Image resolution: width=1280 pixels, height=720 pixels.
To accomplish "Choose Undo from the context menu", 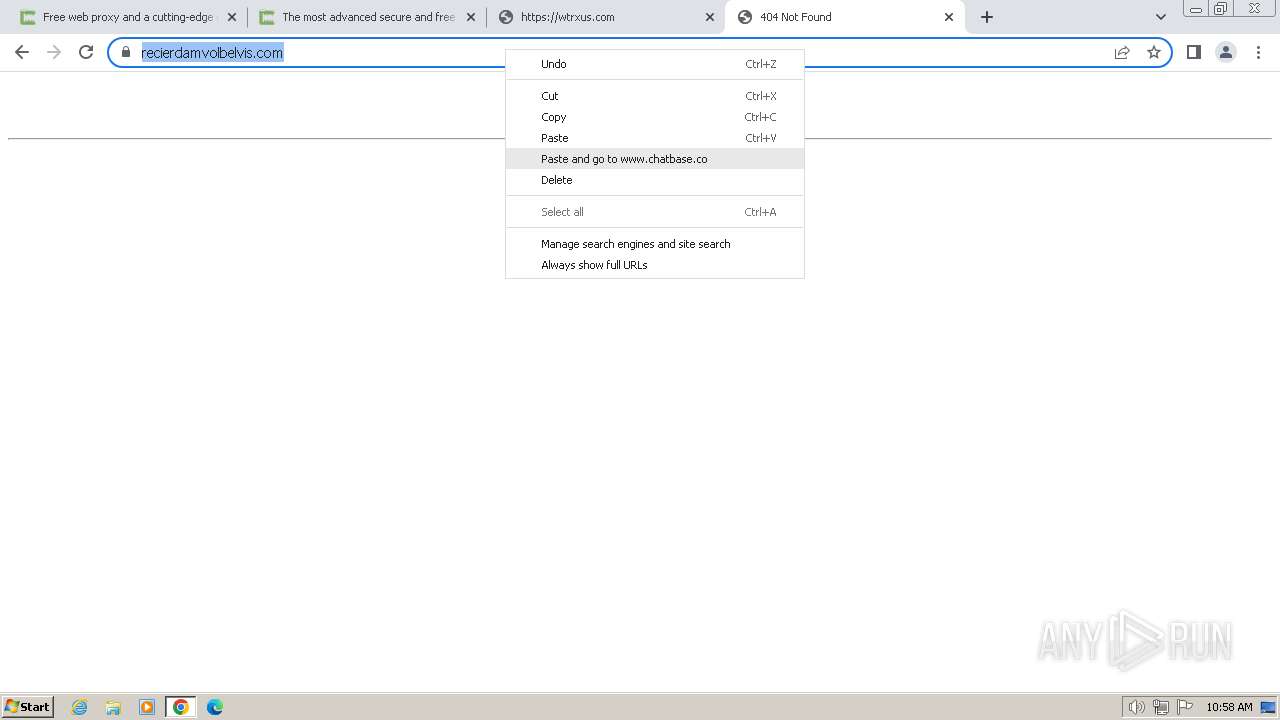I will (654, 64).
